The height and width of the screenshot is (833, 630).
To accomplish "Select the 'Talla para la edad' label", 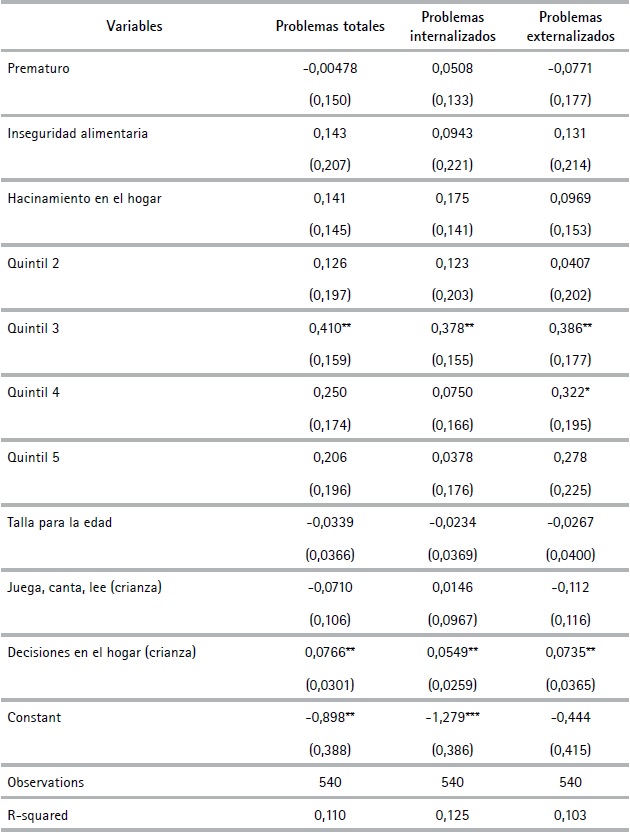I will pyautogui.click(x=59, y=523).
